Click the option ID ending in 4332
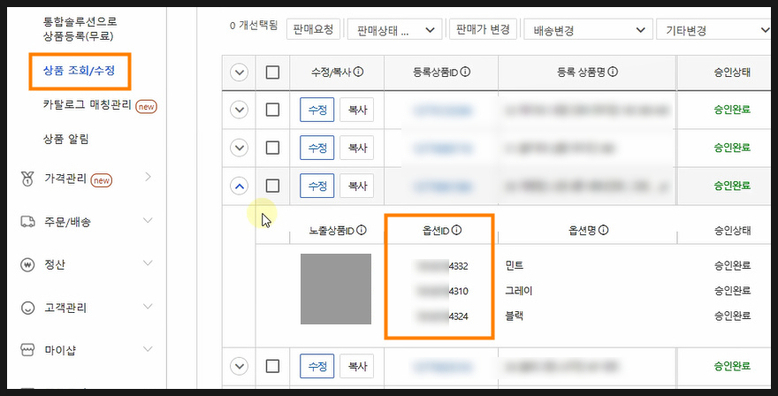The image size is (778, 396). pos(443,266)
